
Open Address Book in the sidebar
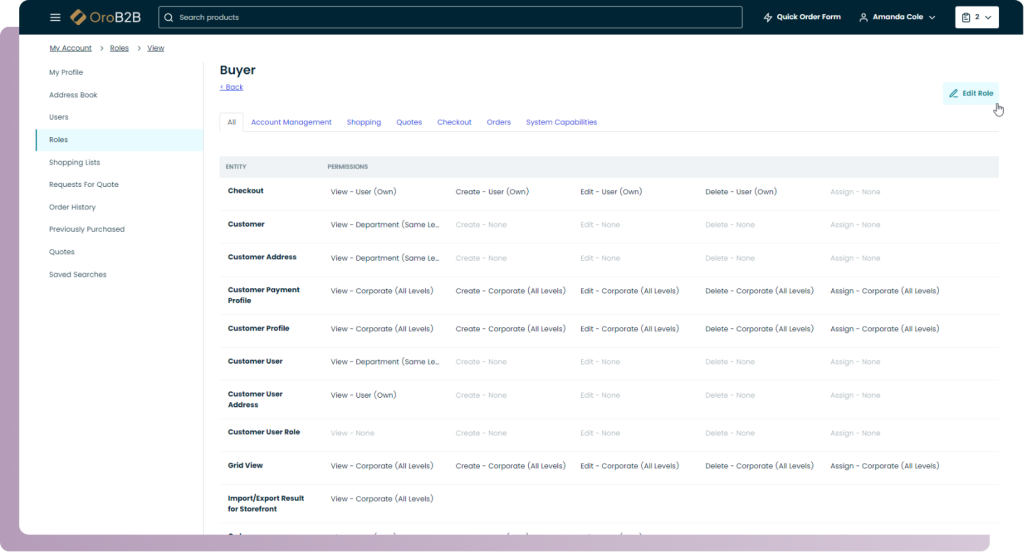[x=73, y=95]
